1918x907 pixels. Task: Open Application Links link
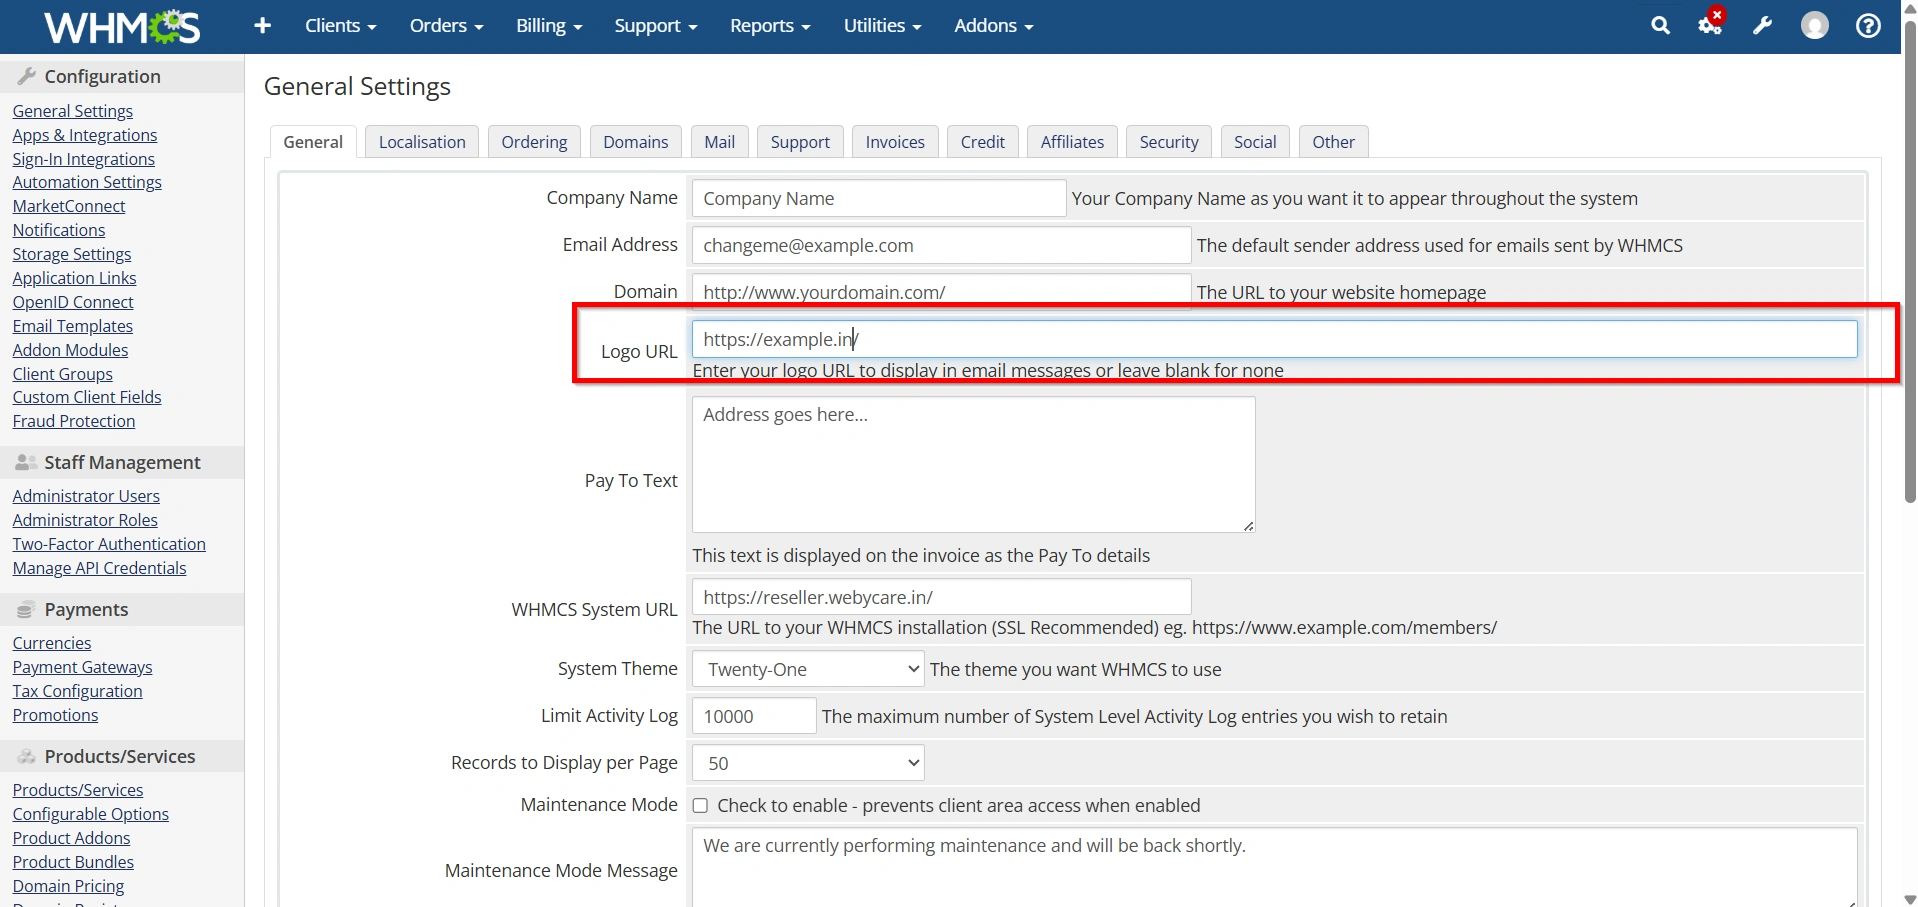[x=75, y=278]
